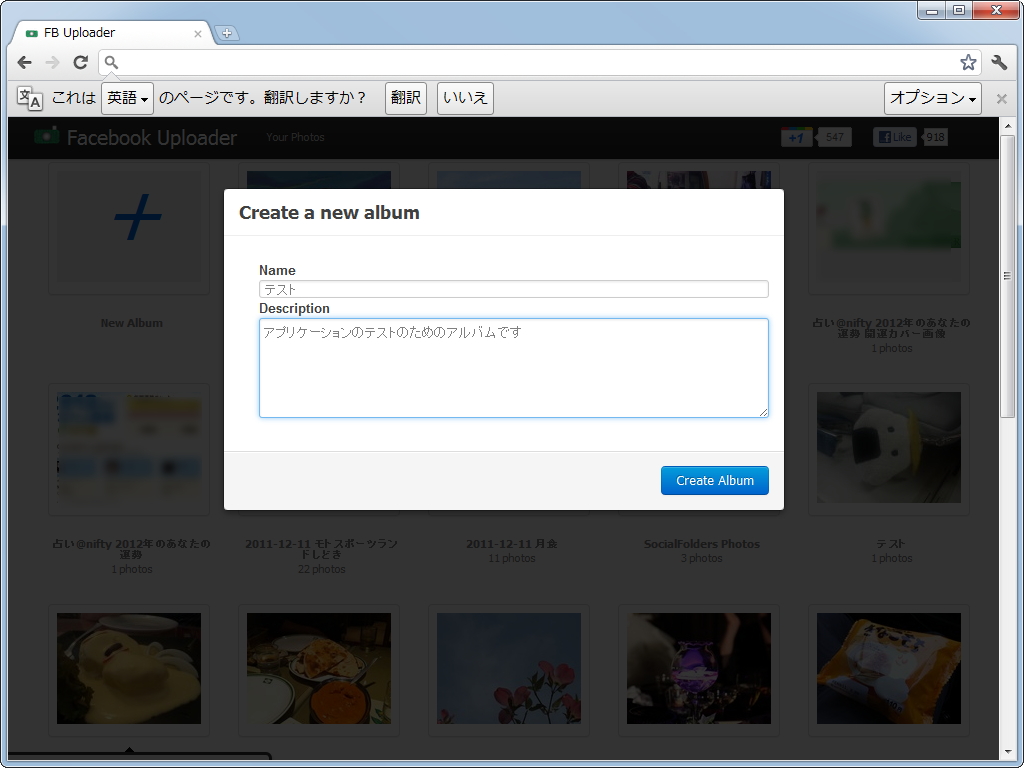Maximize the browser window
The image size is (1024, 768).
coord(959,10)
